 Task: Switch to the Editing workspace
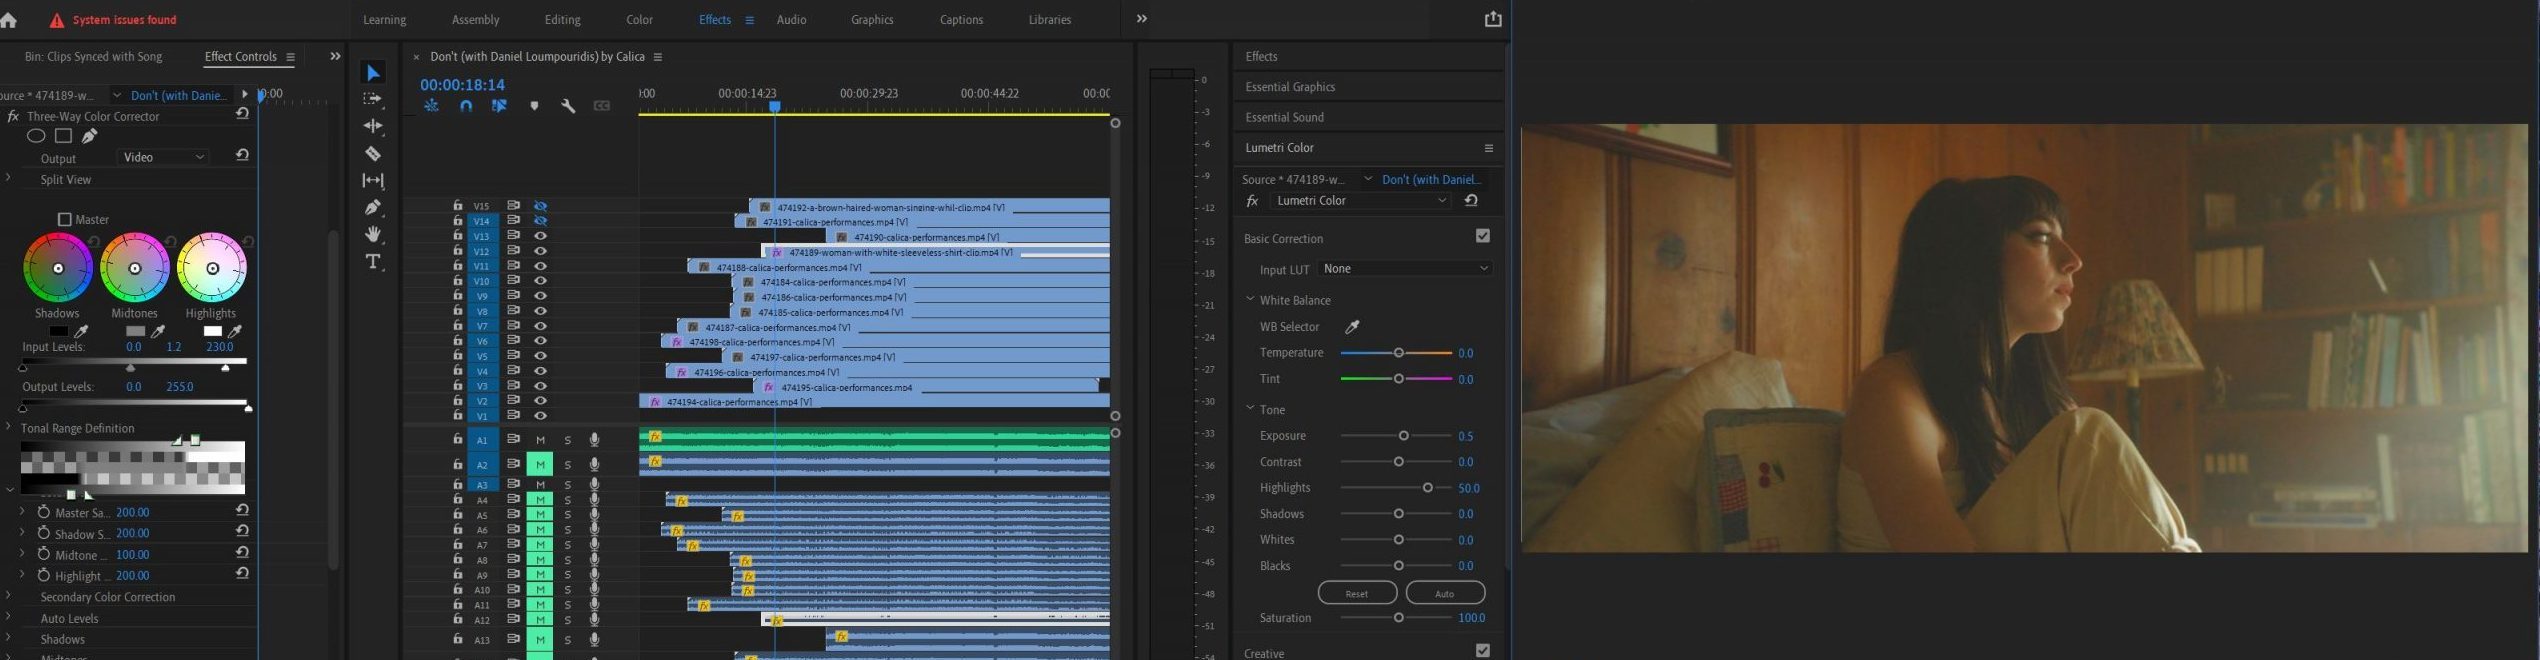click(562, 20)
